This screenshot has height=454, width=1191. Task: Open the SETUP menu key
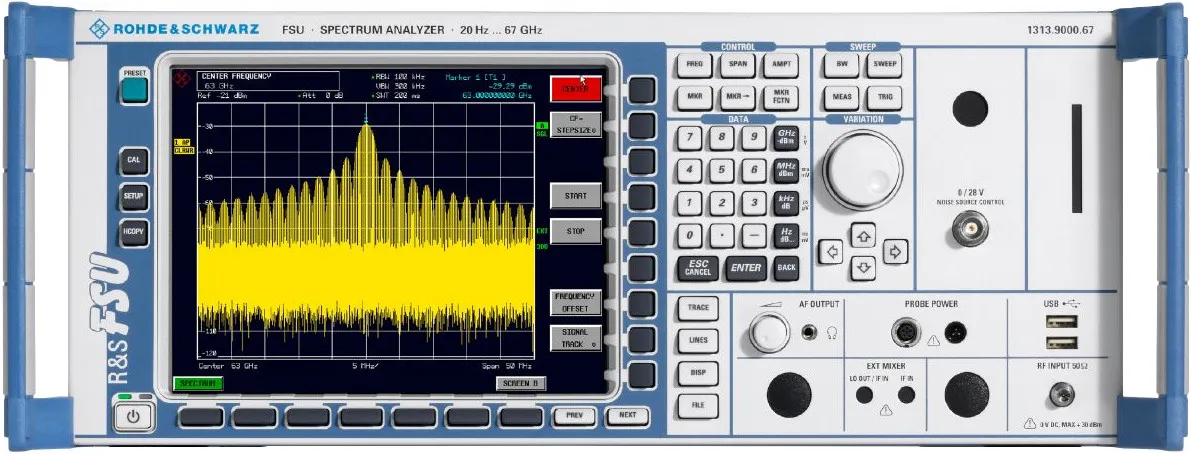click(x=134, y=196)
